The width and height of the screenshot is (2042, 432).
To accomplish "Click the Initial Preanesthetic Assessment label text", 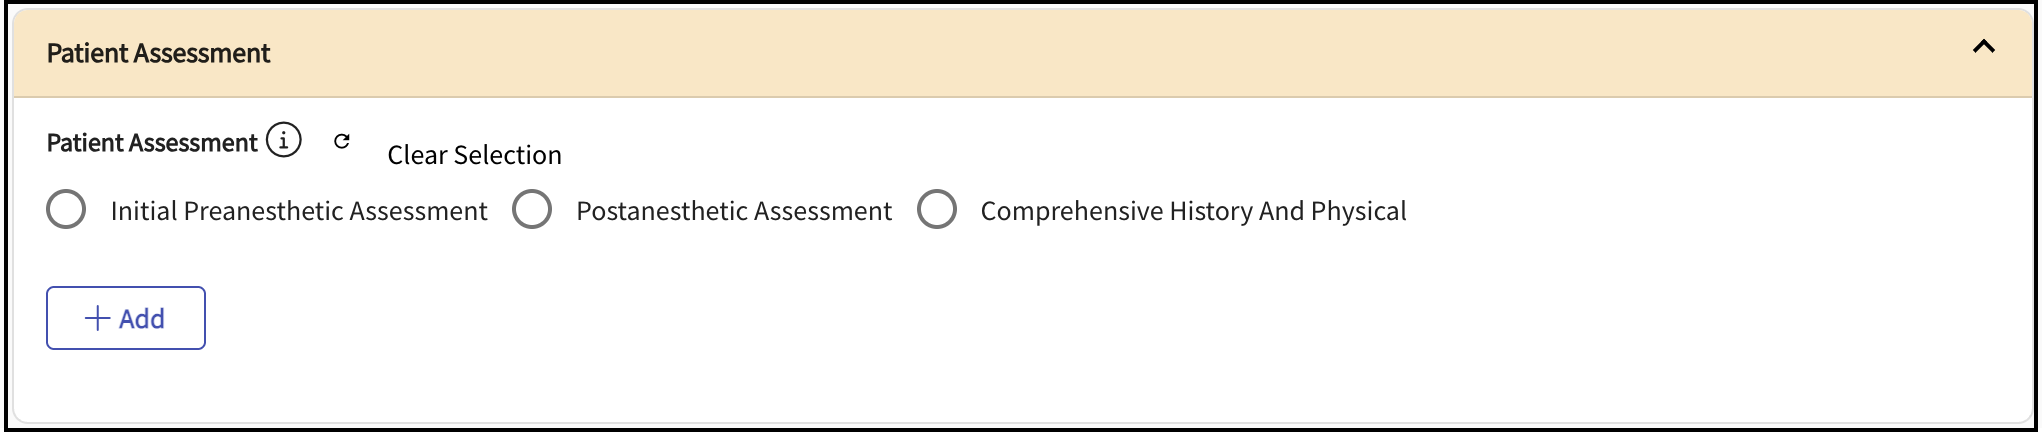I will pyautogui.click(x=298, y=211).
